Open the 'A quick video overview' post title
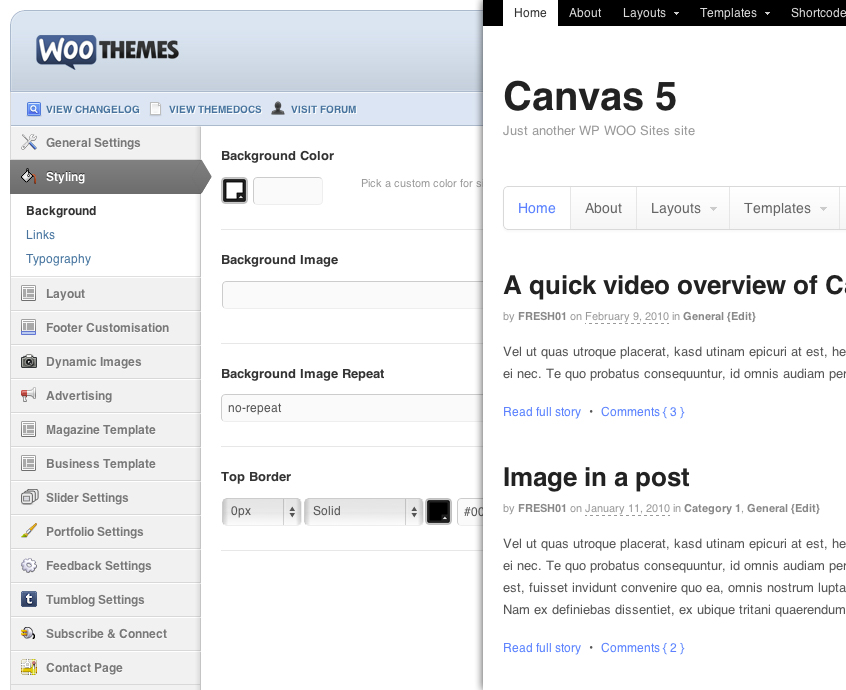This screenshot has width=846, height=690. click(x=674, y=285)
